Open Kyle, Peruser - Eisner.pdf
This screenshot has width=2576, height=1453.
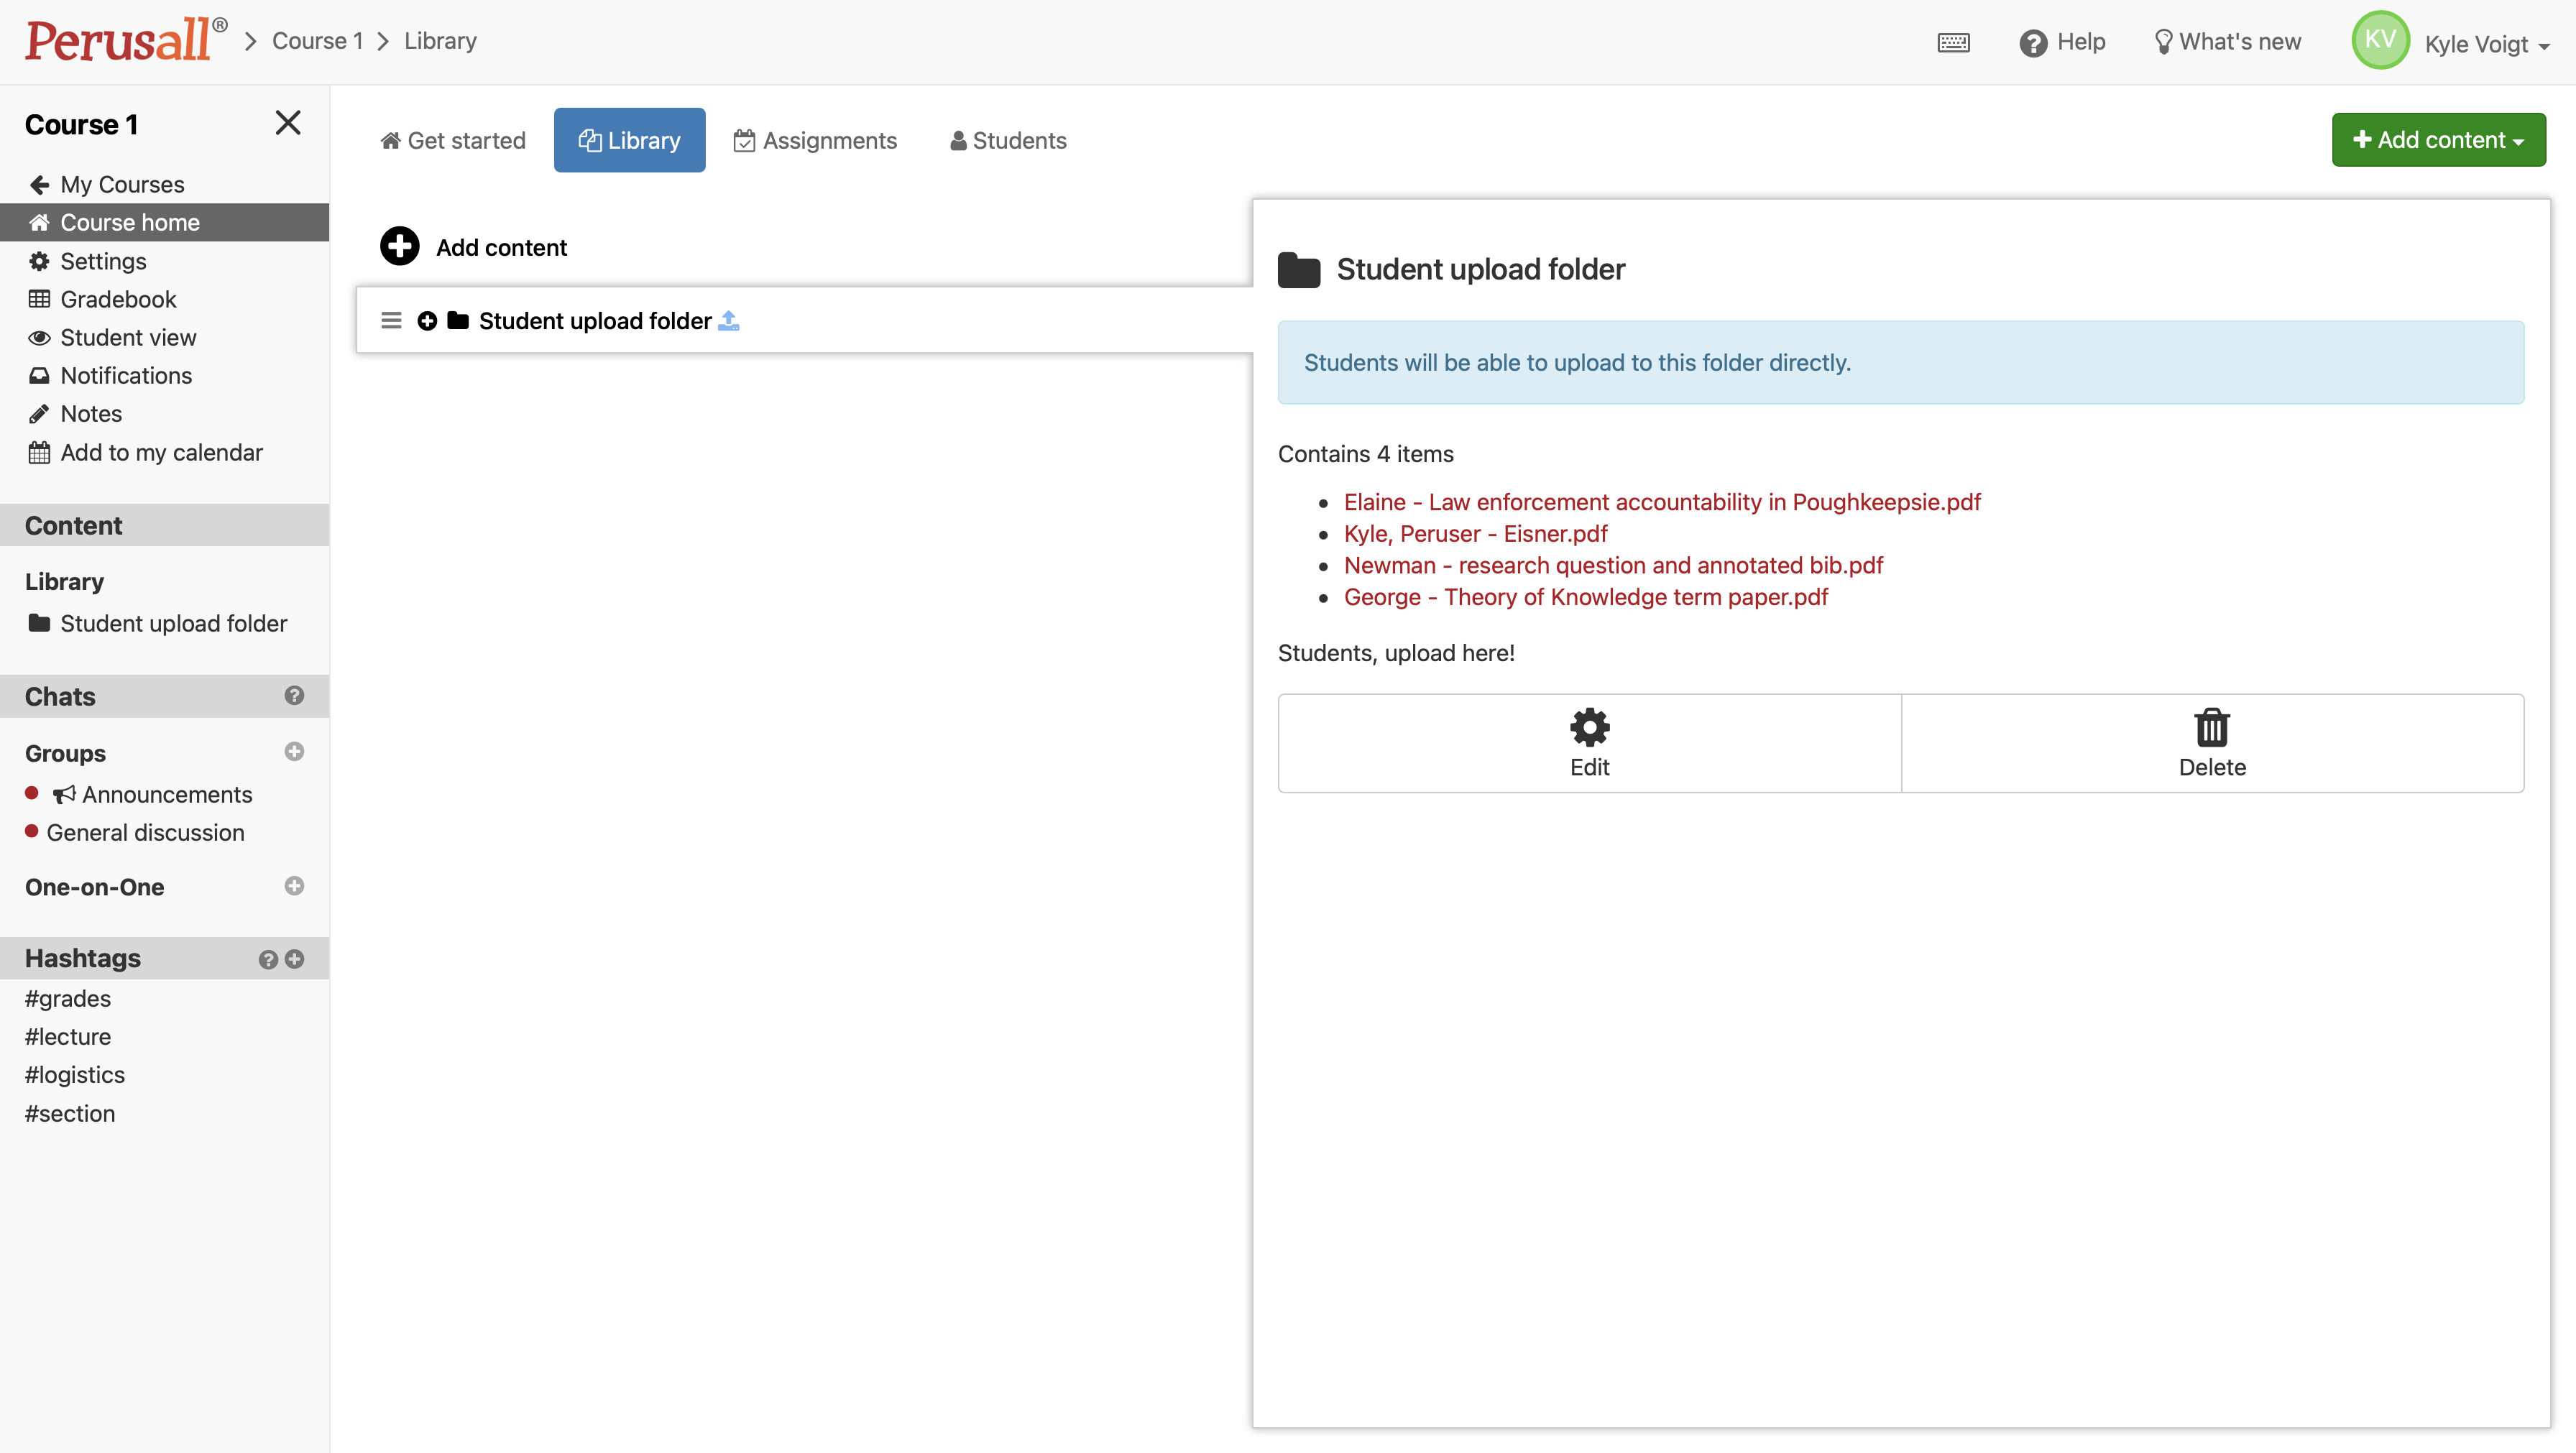(1476, 533)
